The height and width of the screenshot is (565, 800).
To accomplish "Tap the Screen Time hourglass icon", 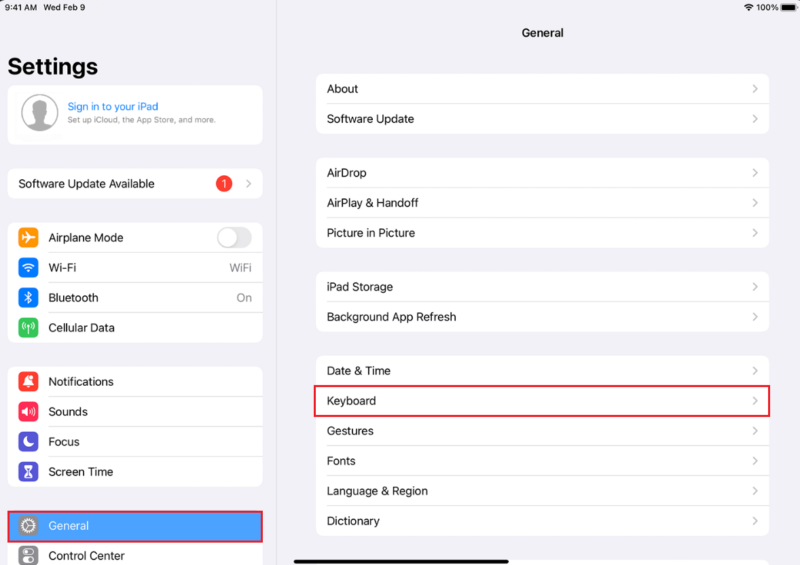I will [x=29, y=472].
